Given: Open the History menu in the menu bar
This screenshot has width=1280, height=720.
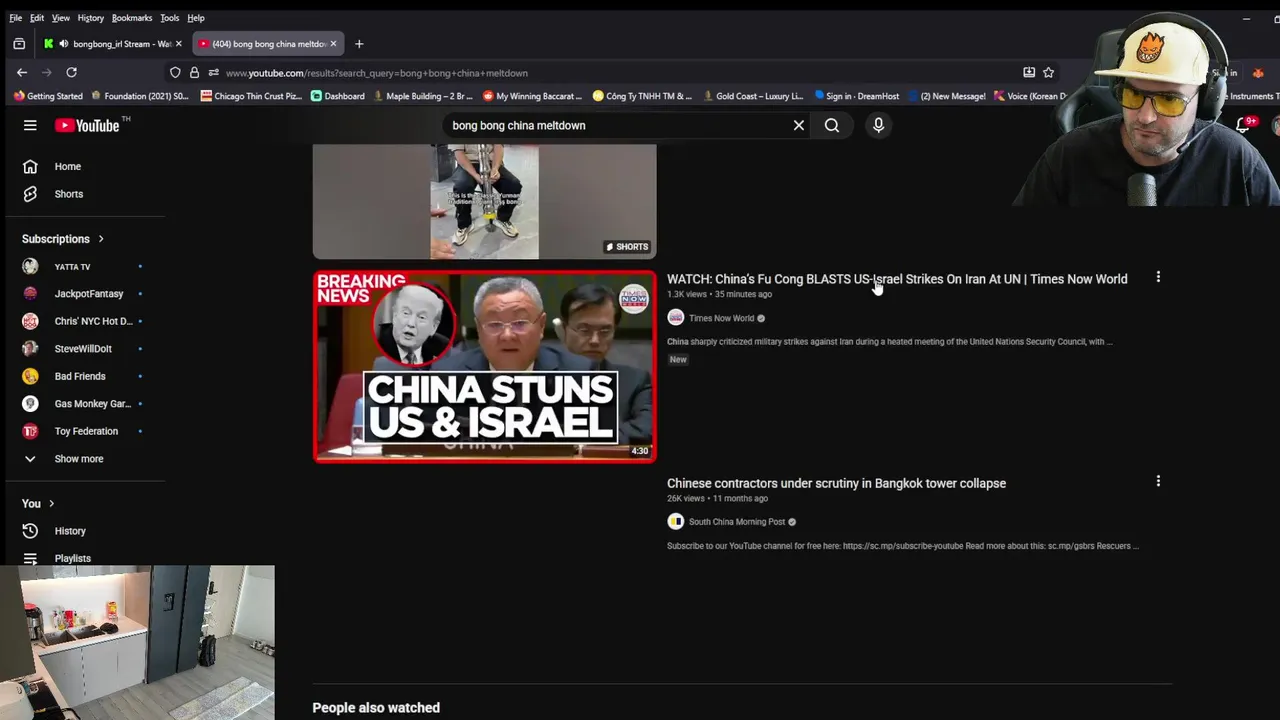Looking at the screenshot, I should pyautogui.click(x=91, y=18).
